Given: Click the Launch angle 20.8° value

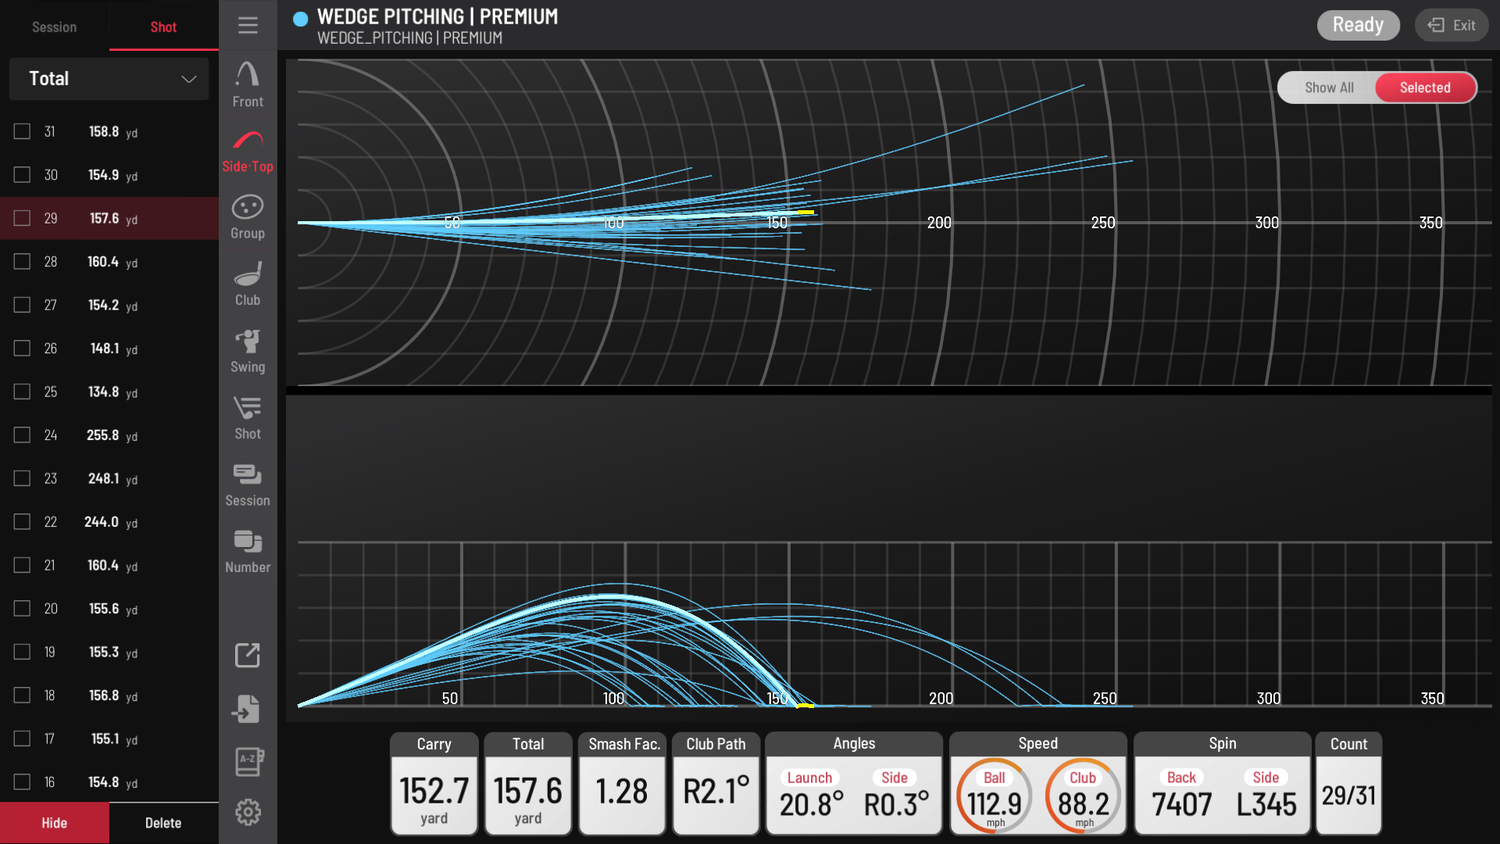Looking at the screenshot, I should coord(811,804).
